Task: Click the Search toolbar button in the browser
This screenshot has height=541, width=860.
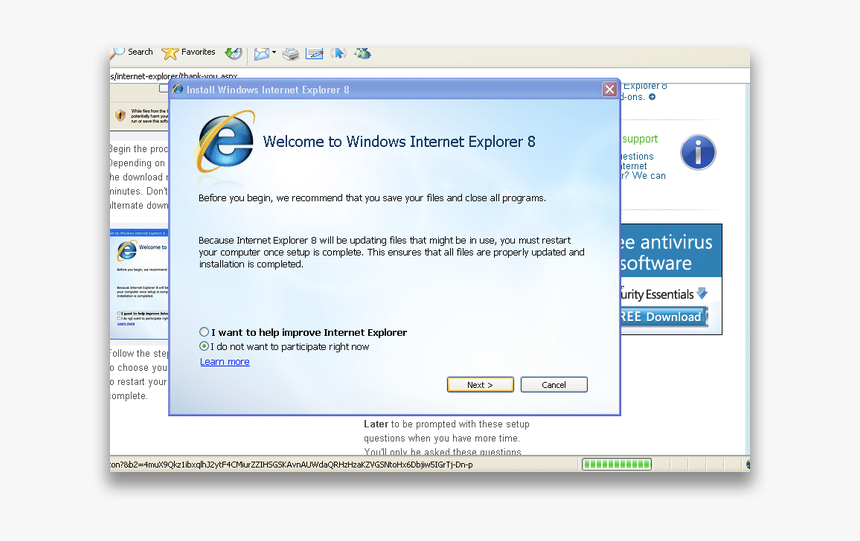Action: [x=132, y=52]
